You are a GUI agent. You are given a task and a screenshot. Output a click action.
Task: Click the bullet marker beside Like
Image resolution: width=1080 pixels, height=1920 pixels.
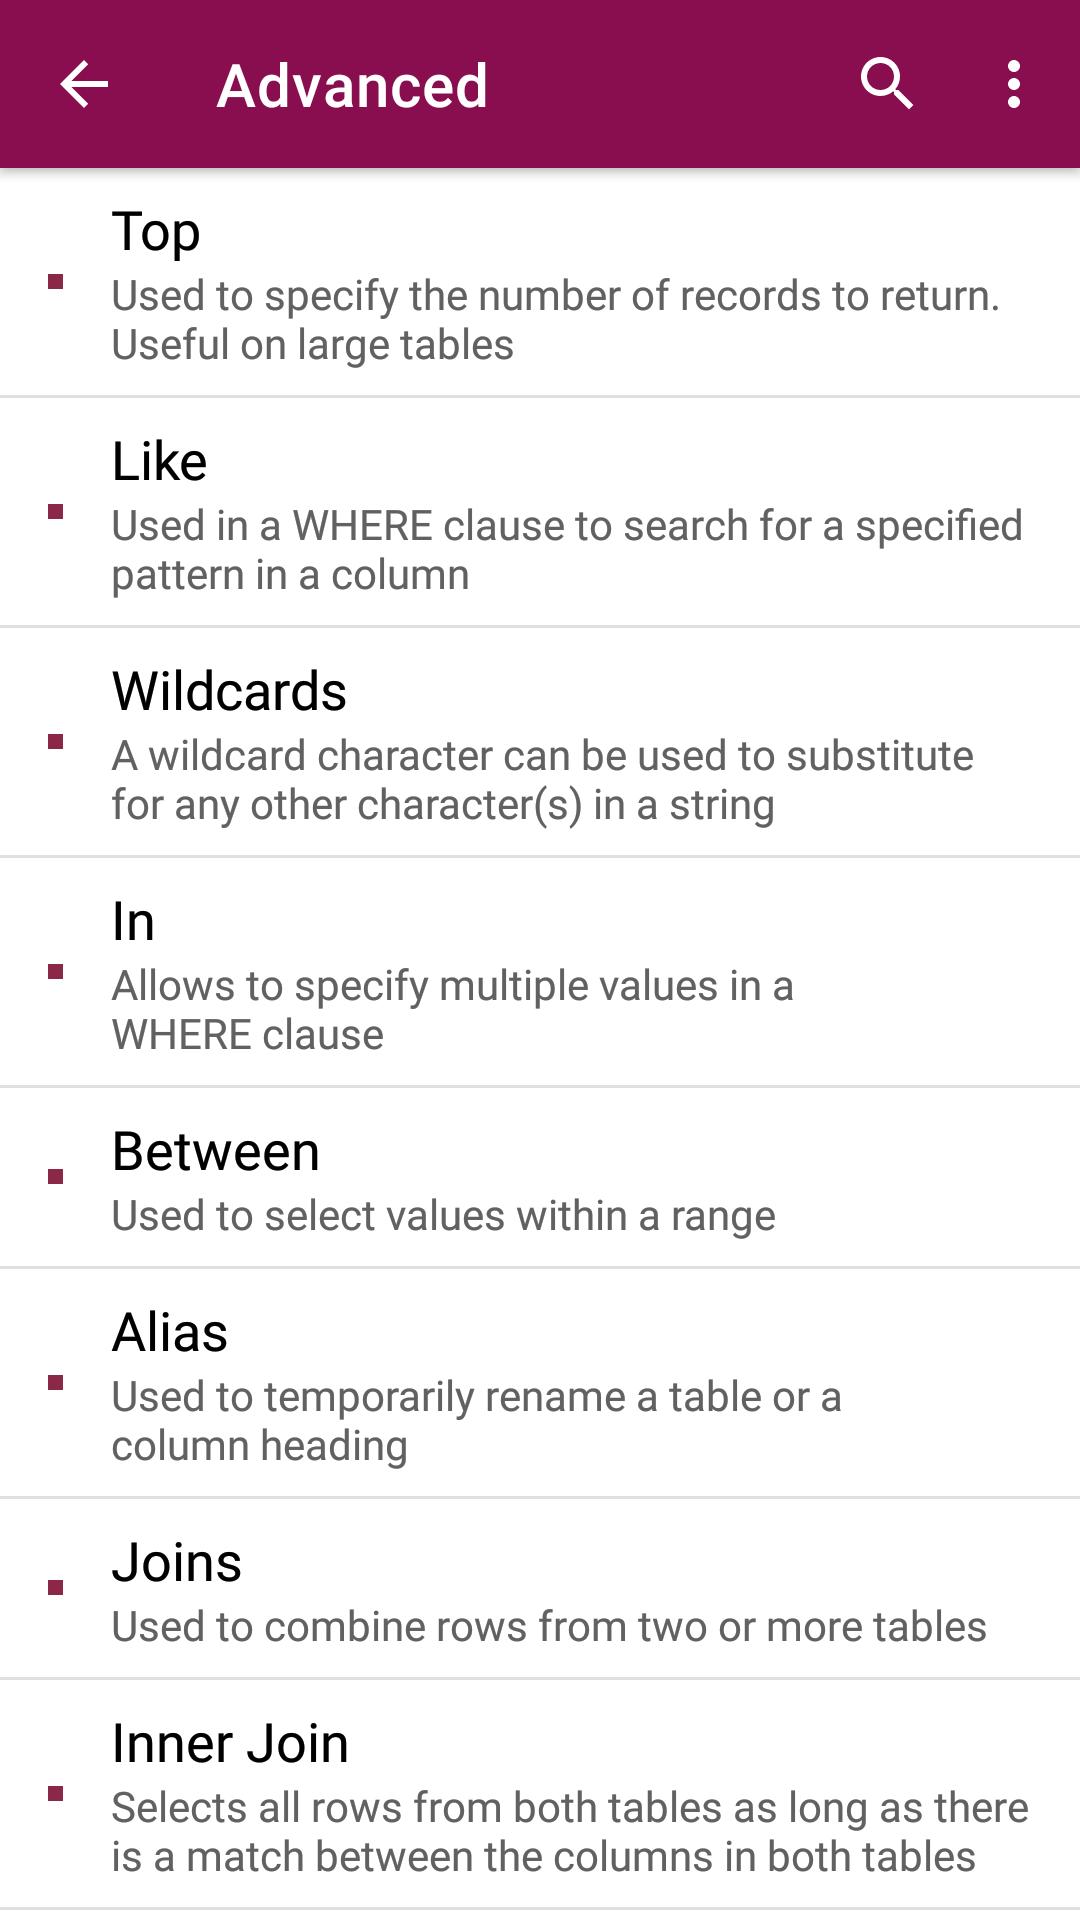tap(55, 512)
